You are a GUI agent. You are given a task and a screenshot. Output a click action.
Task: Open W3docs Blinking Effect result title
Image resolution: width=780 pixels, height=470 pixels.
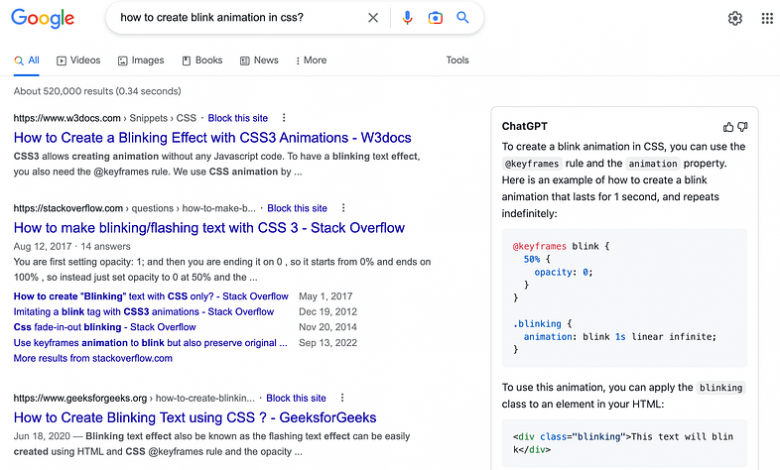point(212,138)
